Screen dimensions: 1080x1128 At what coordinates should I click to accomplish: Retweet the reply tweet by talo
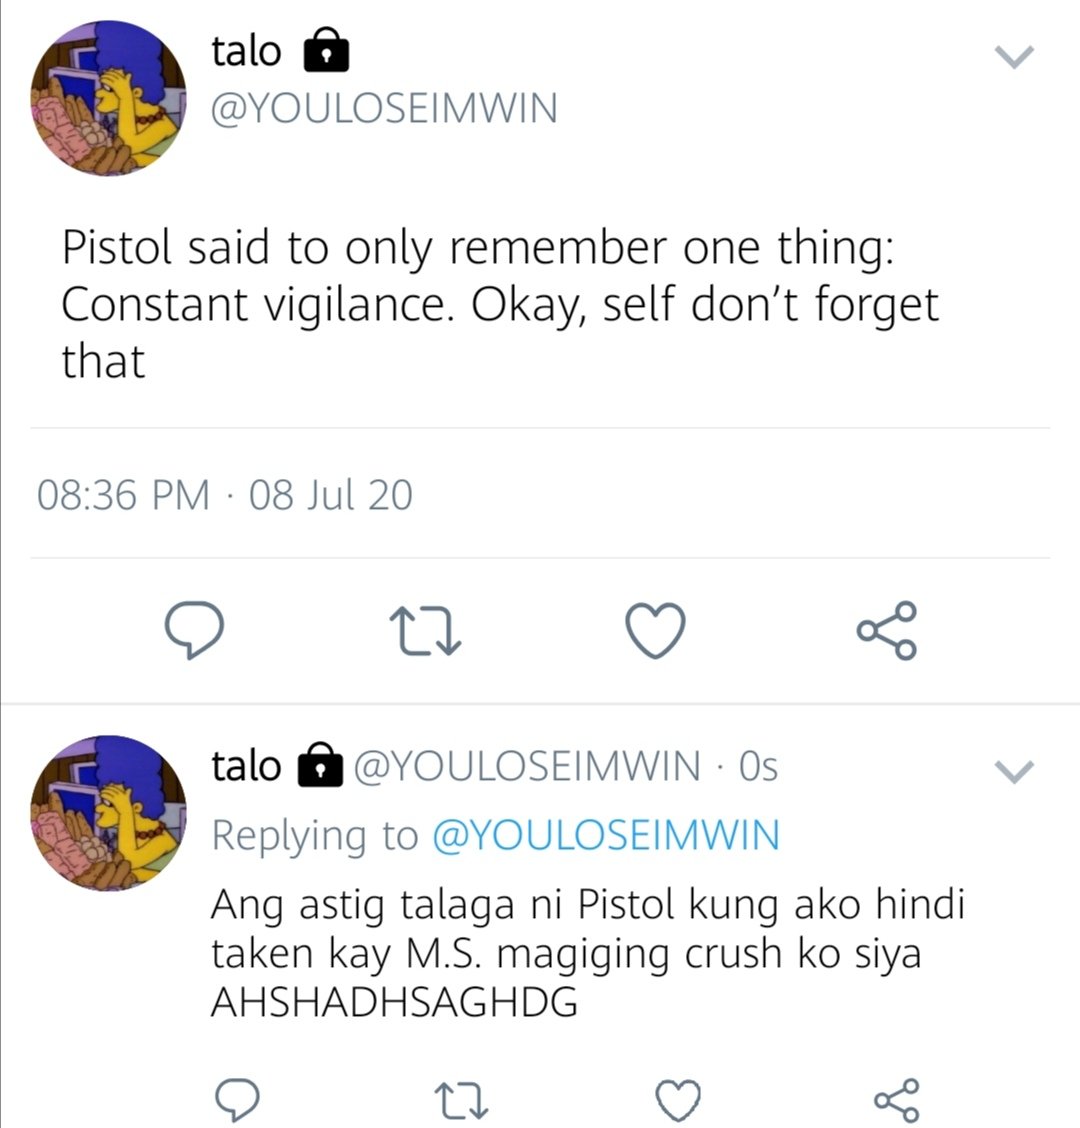pyautogui.click(x=462, y=1101)
